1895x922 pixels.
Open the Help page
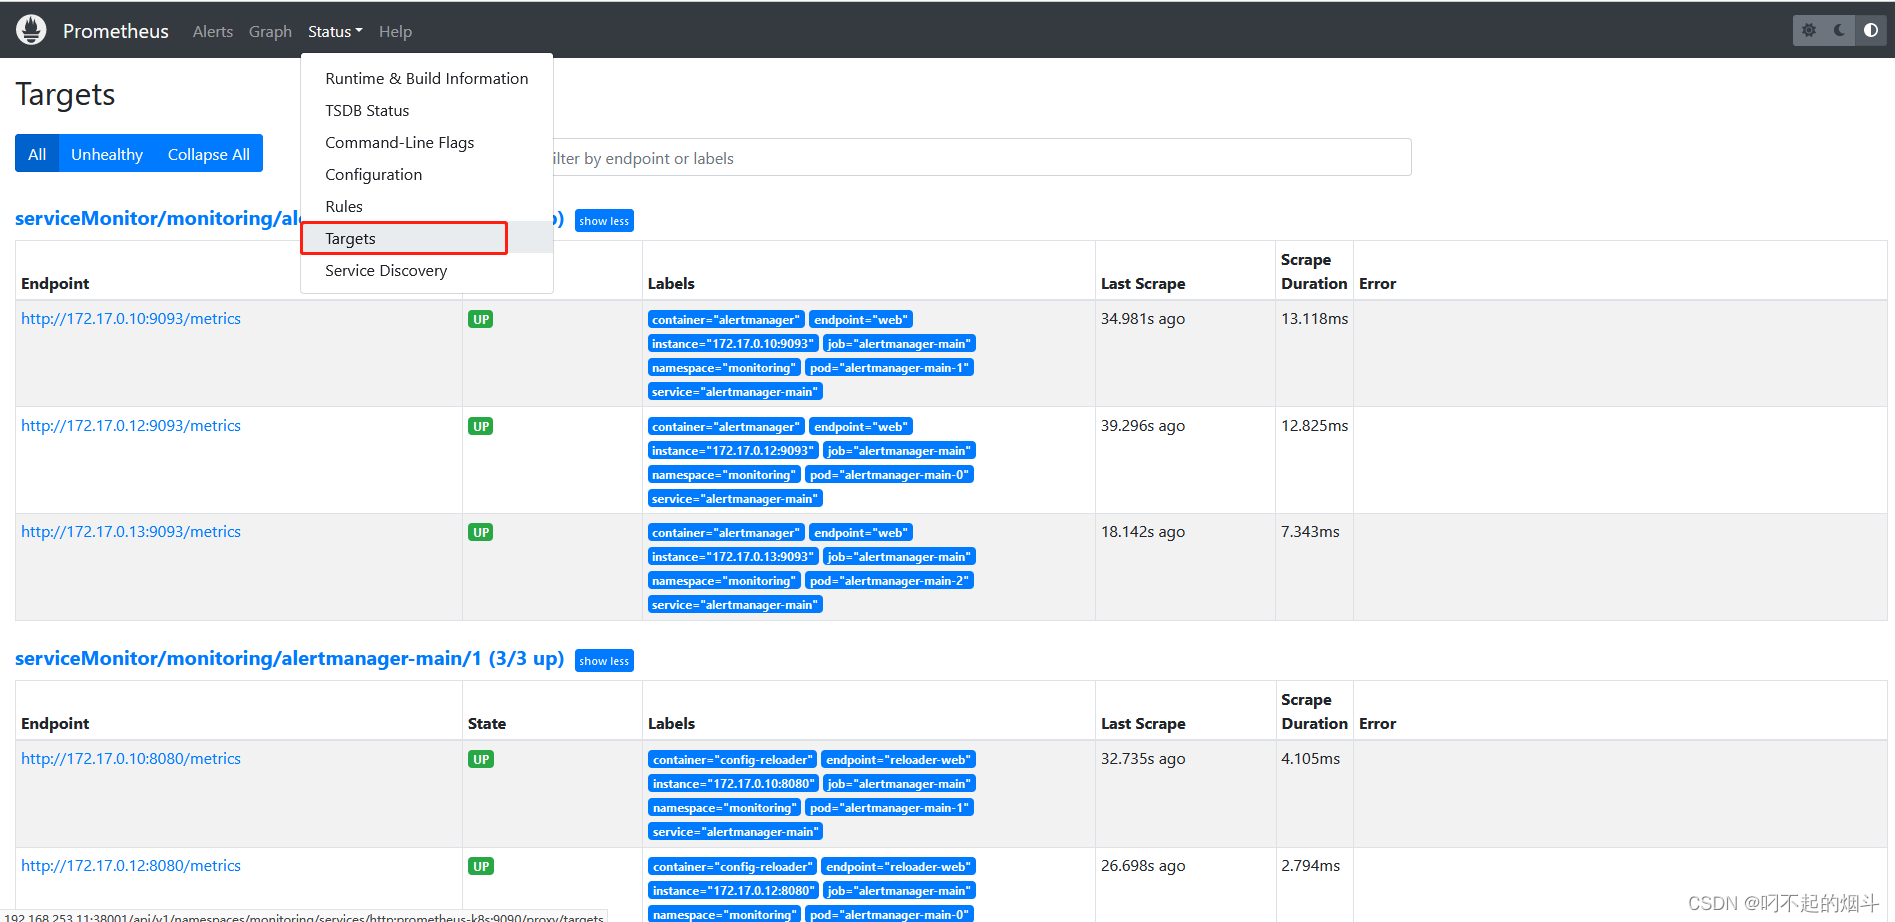point(395,31)
